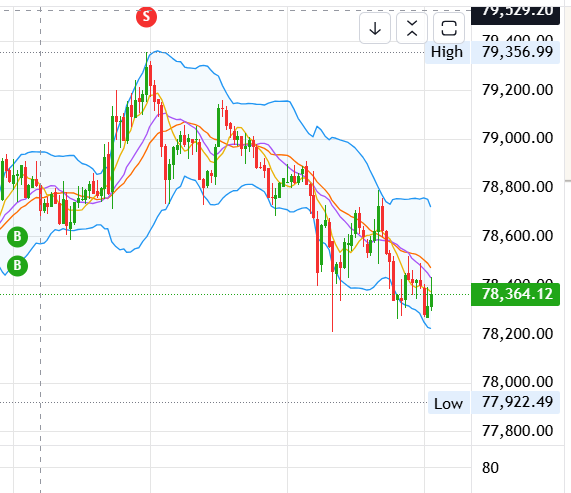Click the Low 77,922.49 price label
Screen dimensions: 571x493
coord(515,402)
